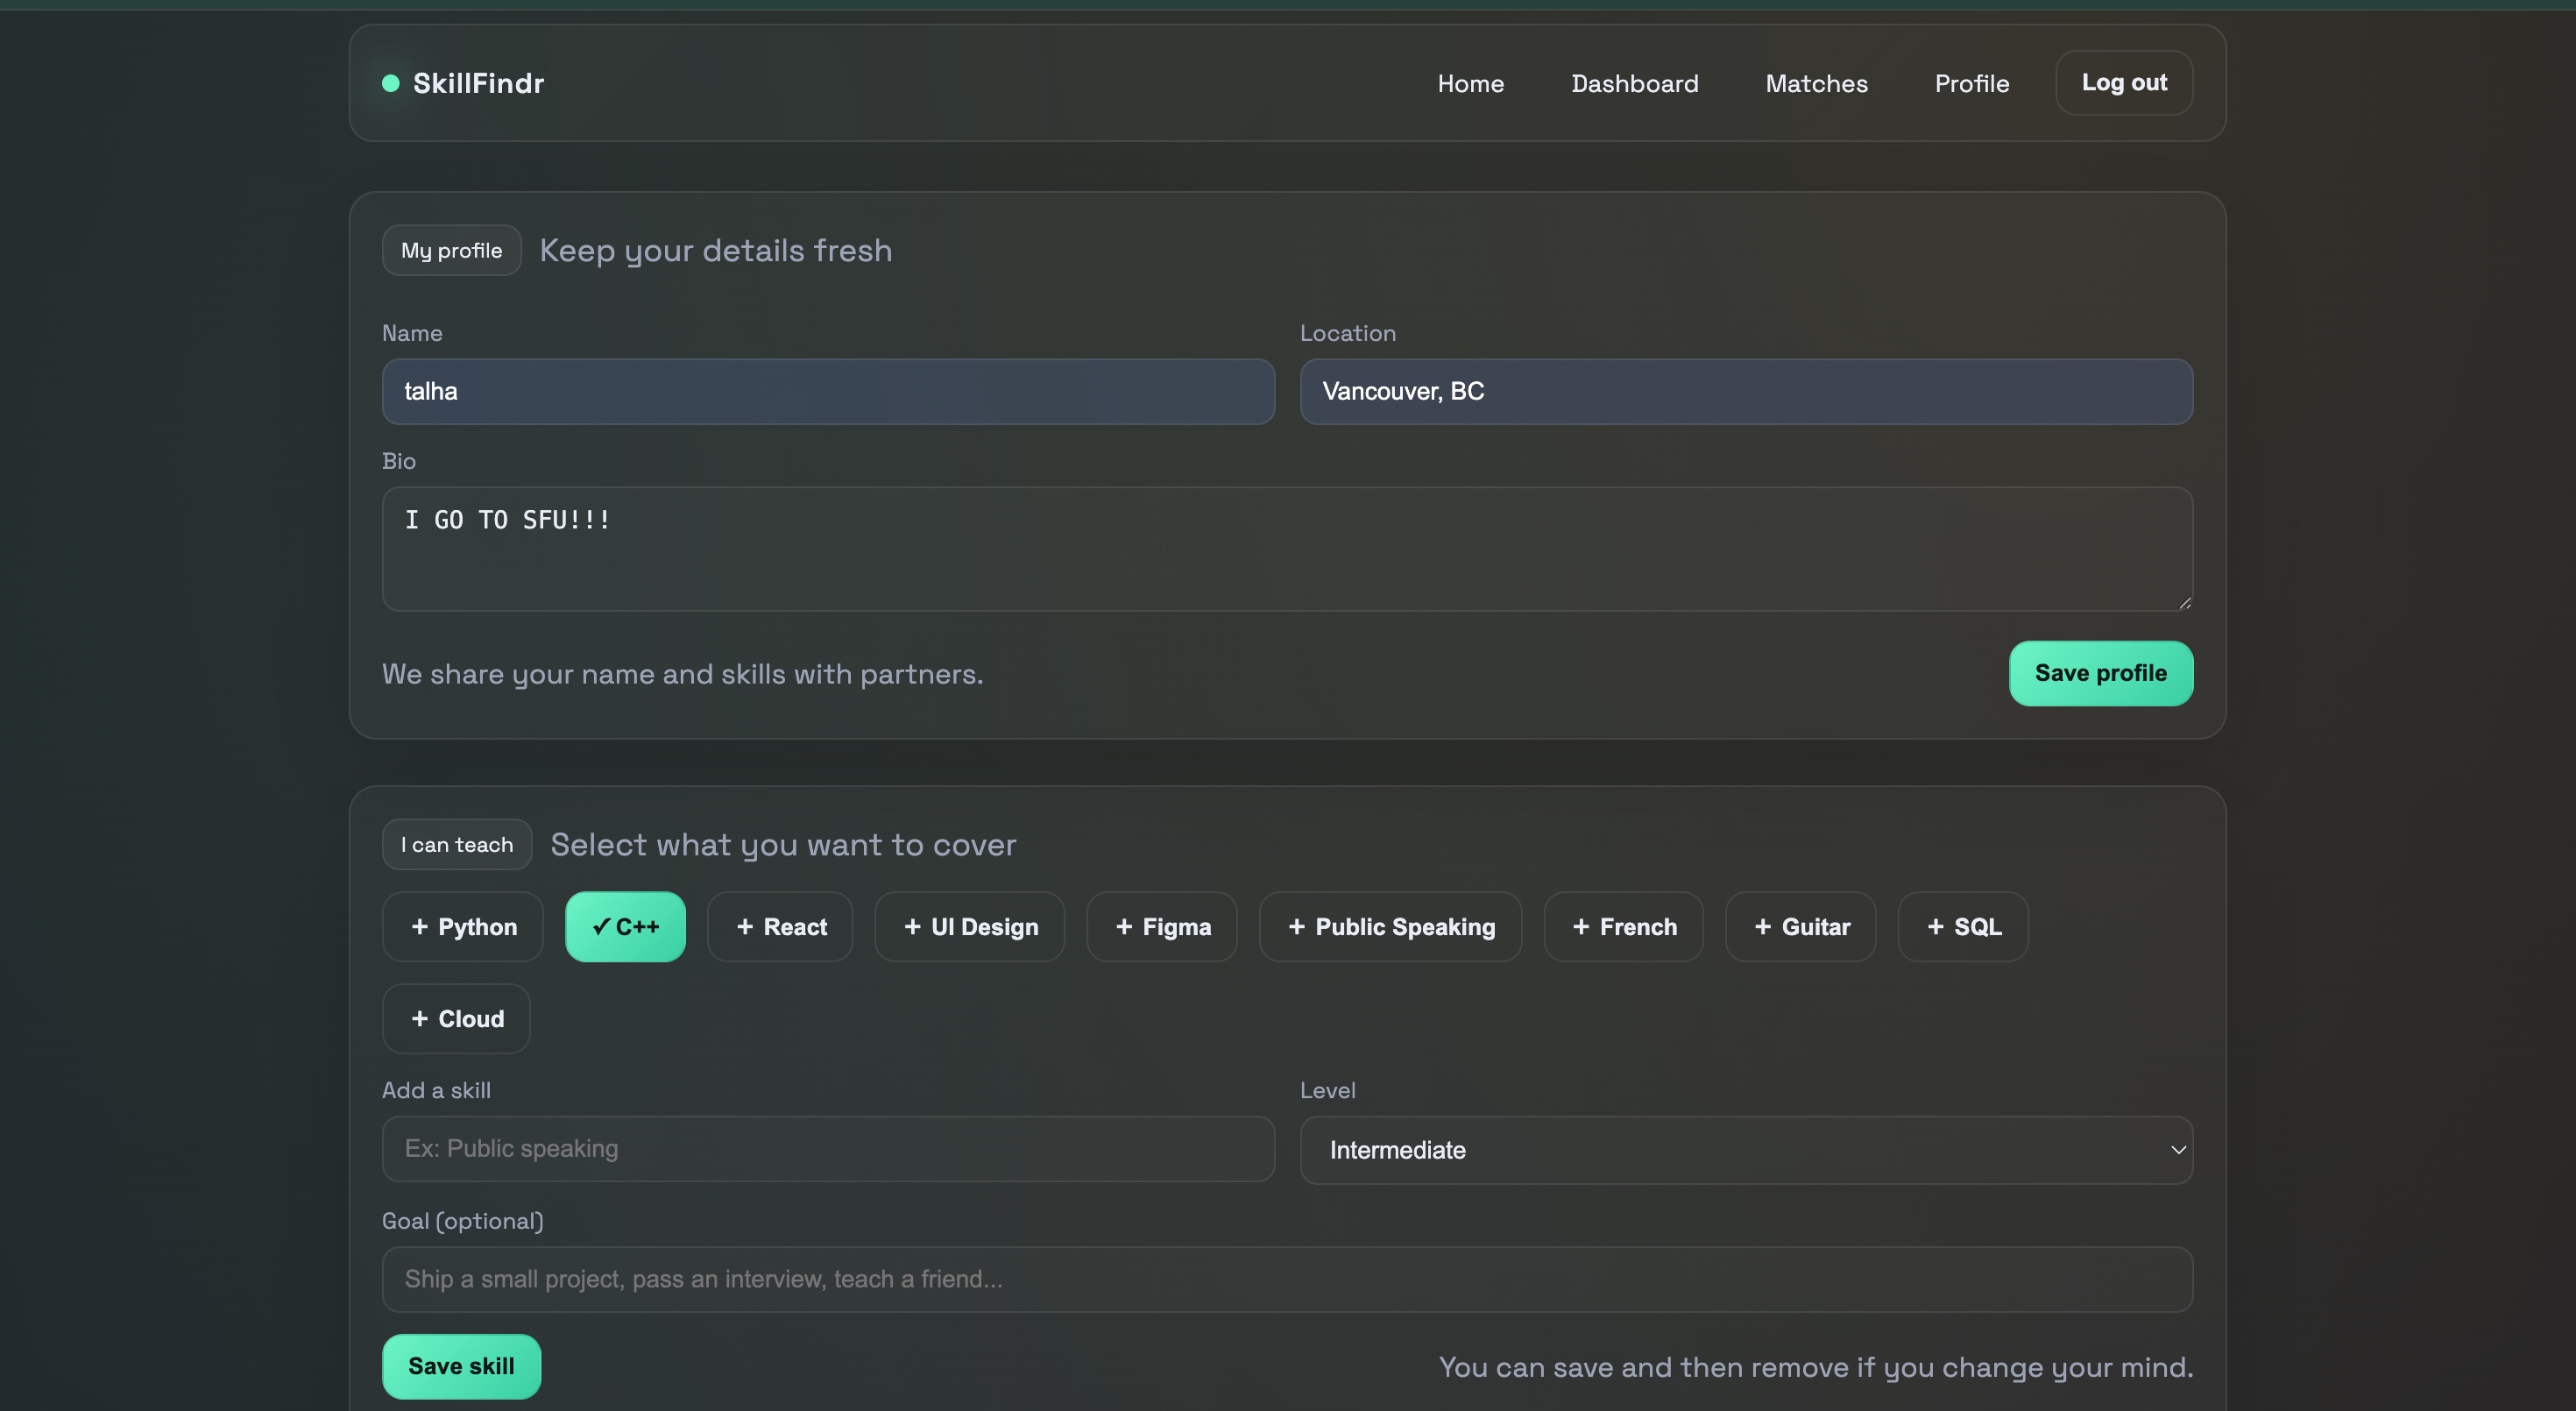This screenshot has height=1411, width=2576.
Task: Add French to teachable skills
Action: click(x=1623, y=927)
